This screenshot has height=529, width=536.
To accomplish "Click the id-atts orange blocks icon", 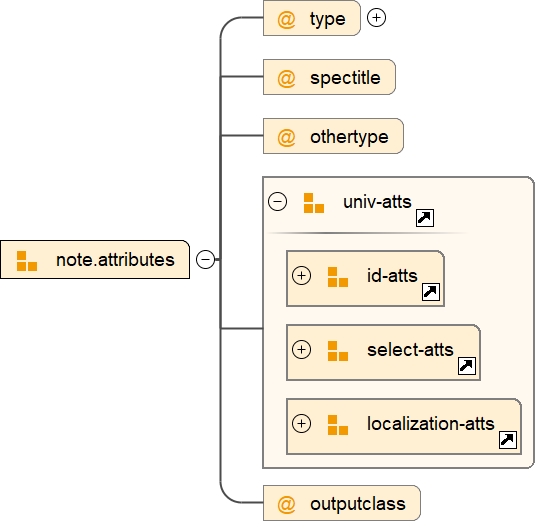I will 338,277.
